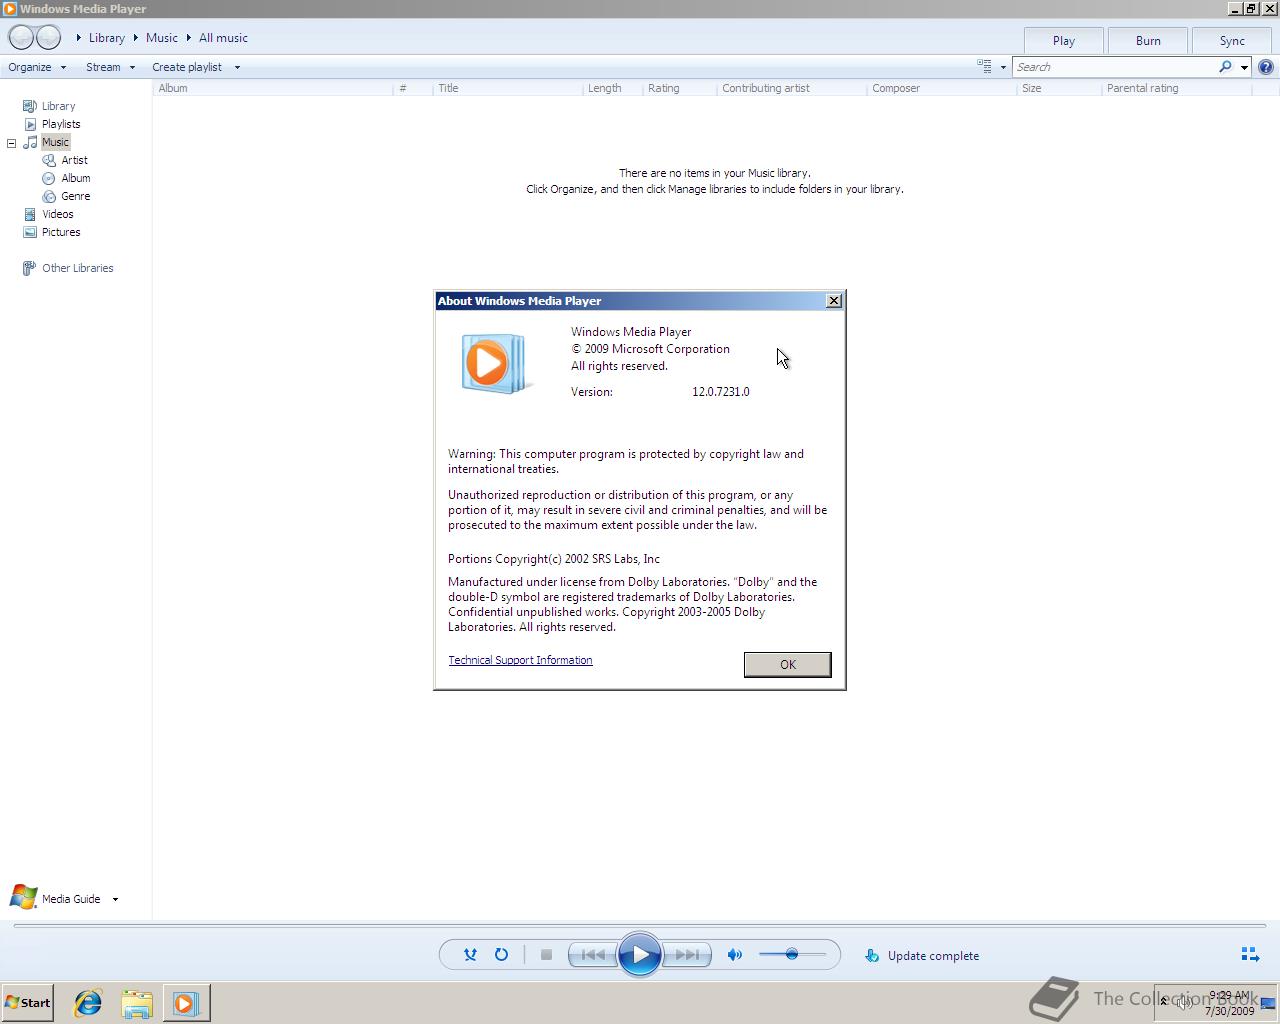The width and height of the screenshot is (1280, 1024).
Task: Switch to the Burn tab
Action: [x=1147, y=40]
